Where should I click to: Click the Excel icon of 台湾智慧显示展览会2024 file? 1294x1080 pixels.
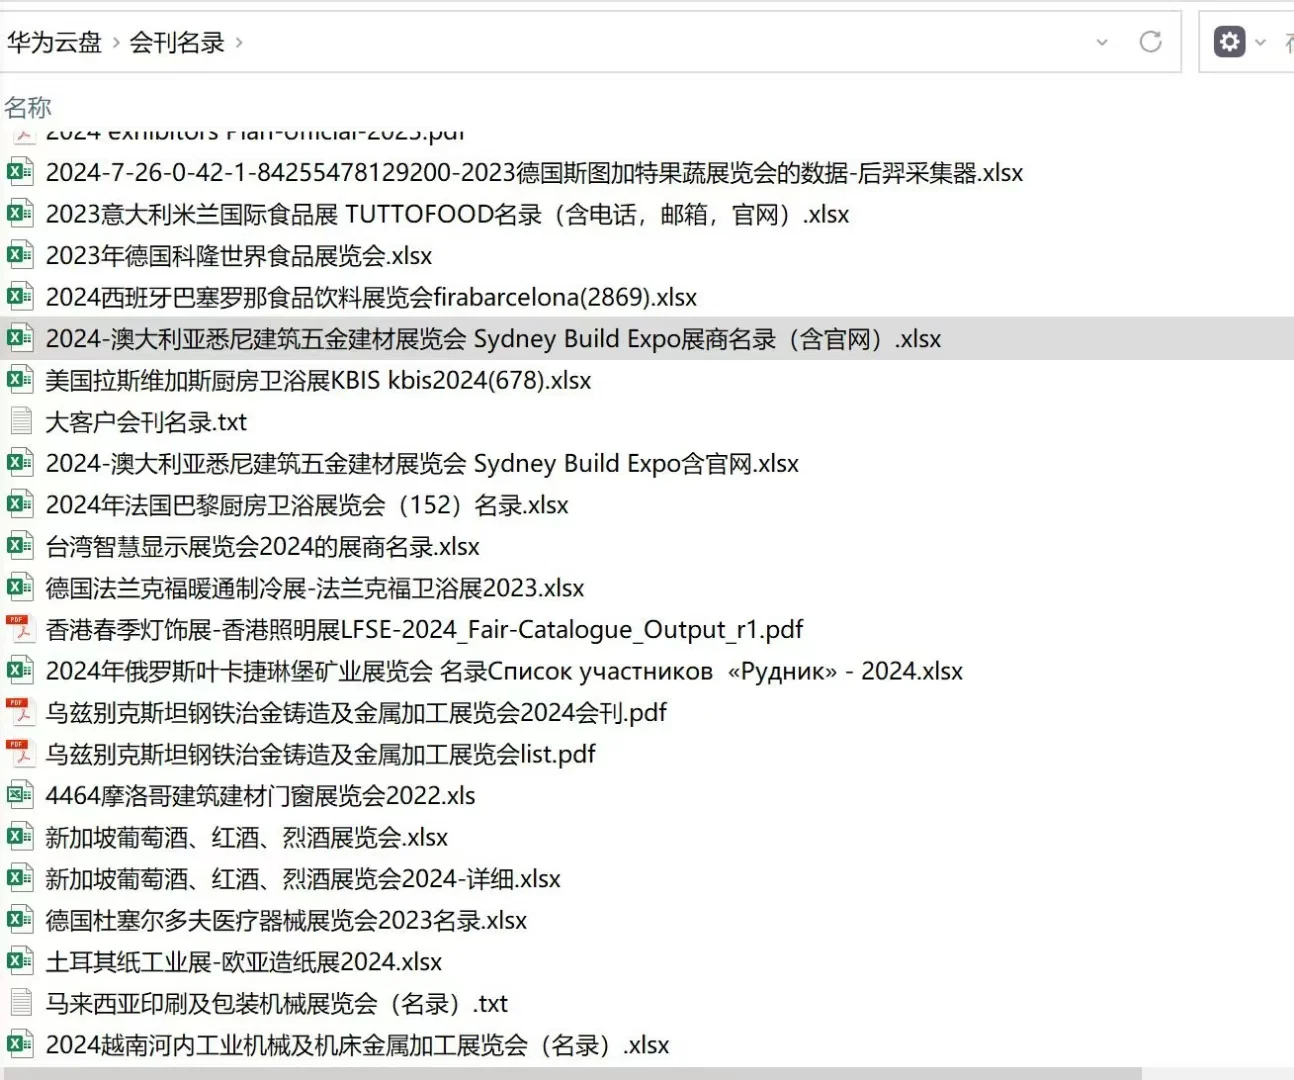click(19, 546)
